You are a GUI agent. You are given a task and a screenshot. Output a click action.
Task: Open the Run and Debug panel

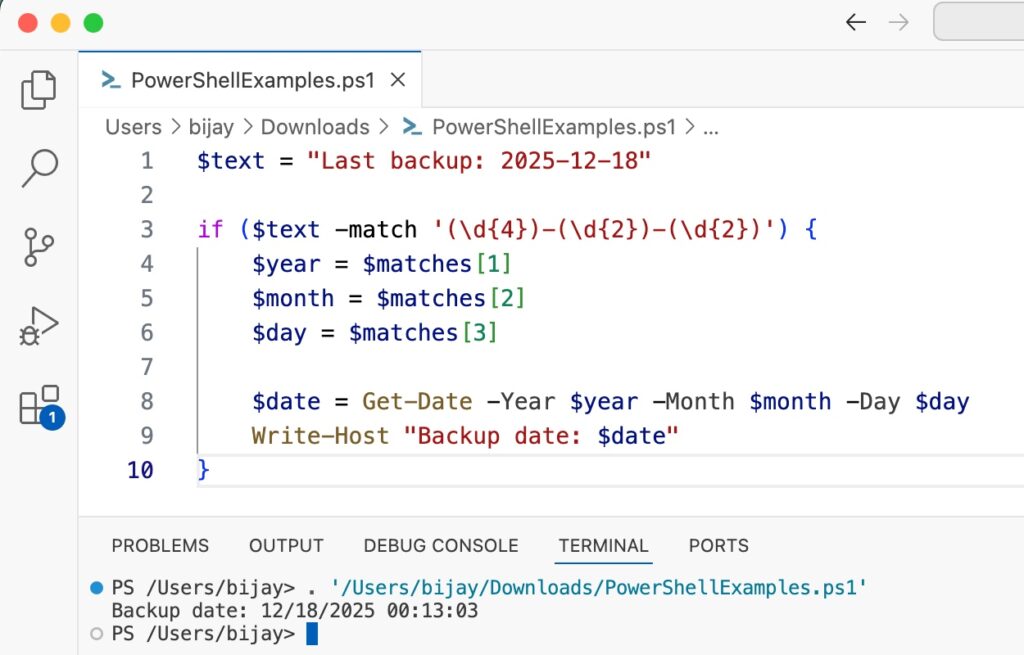tap(38, 325)
